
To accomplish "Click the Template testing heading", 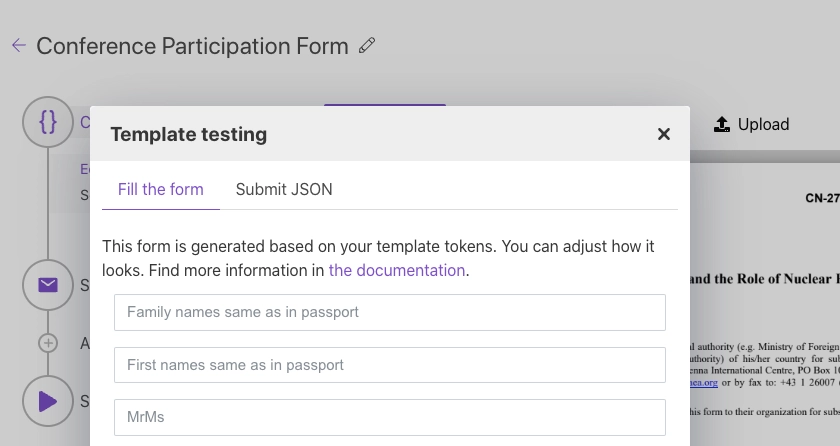I will point(189,134).
